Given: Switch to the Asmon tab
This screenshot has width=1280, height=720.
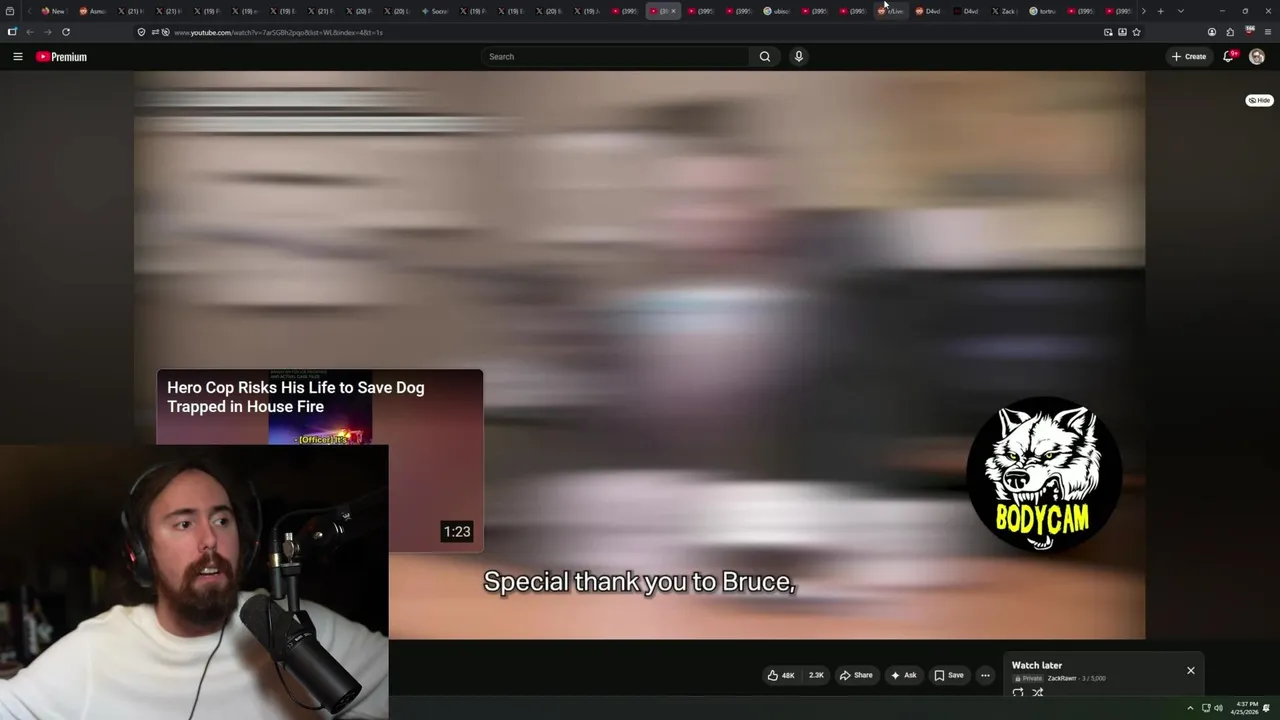Looking at the screenshot, I should (92, 11).
